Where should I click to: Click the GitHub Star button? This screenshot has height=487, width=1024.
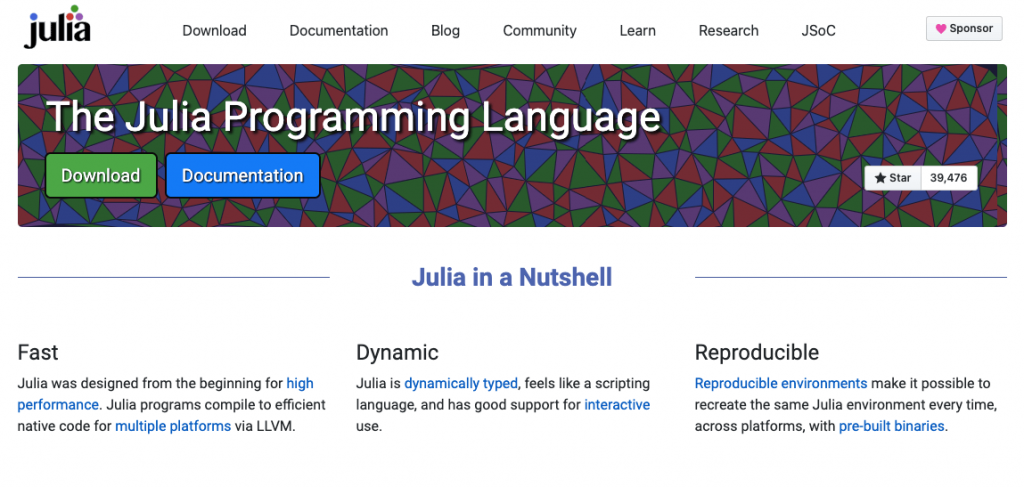click(x=893, y=178)
